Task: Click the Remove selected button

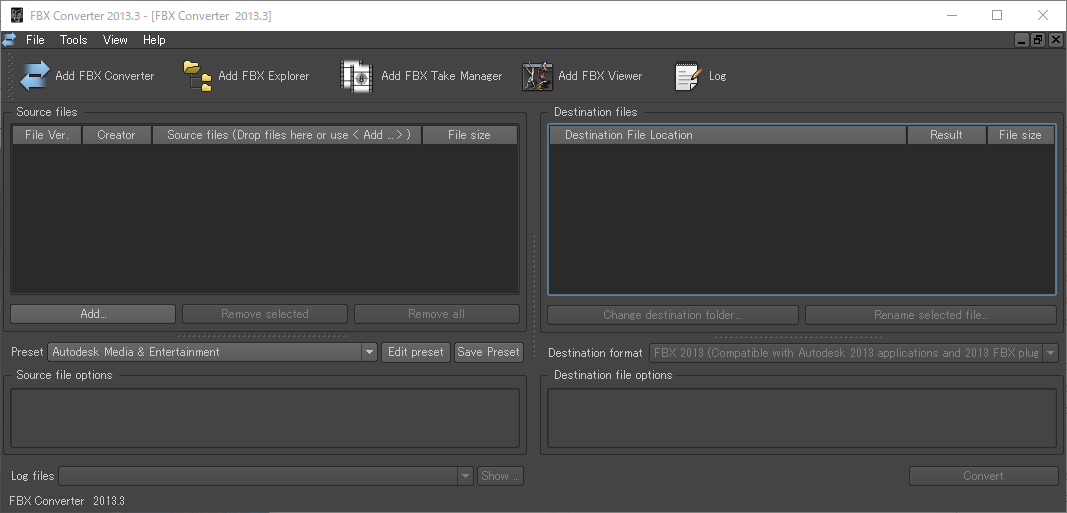Action: click(x=265, y=314)
